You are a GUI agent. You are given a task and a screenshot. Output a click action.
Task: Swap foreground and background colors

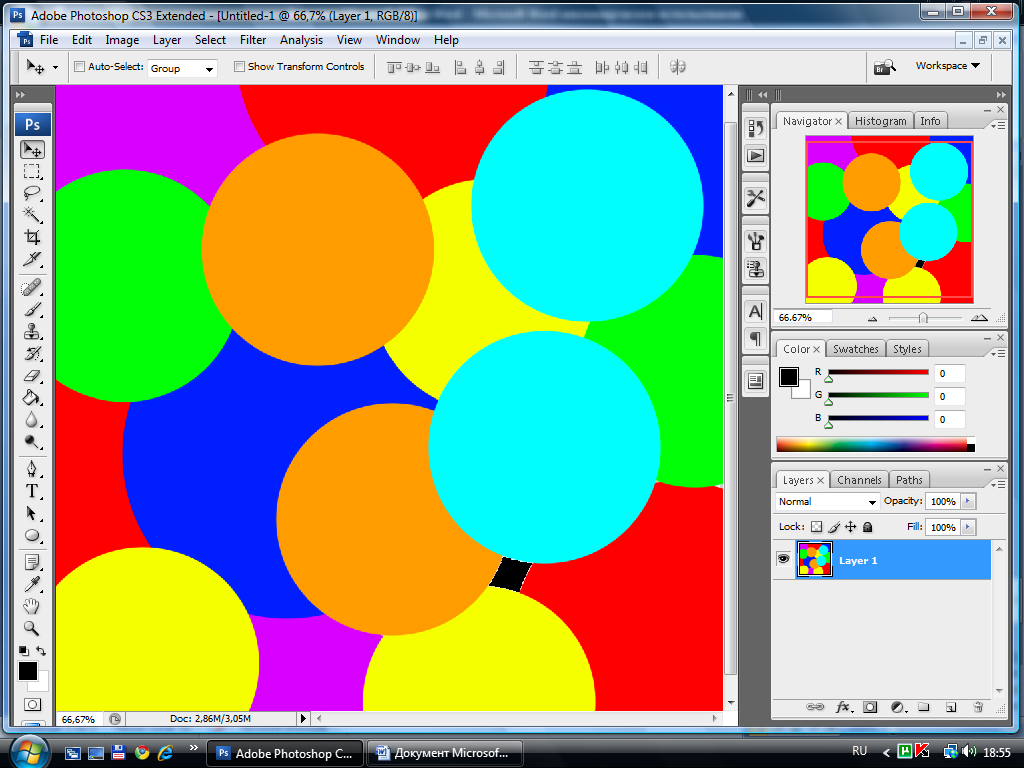tap(41, 651)
